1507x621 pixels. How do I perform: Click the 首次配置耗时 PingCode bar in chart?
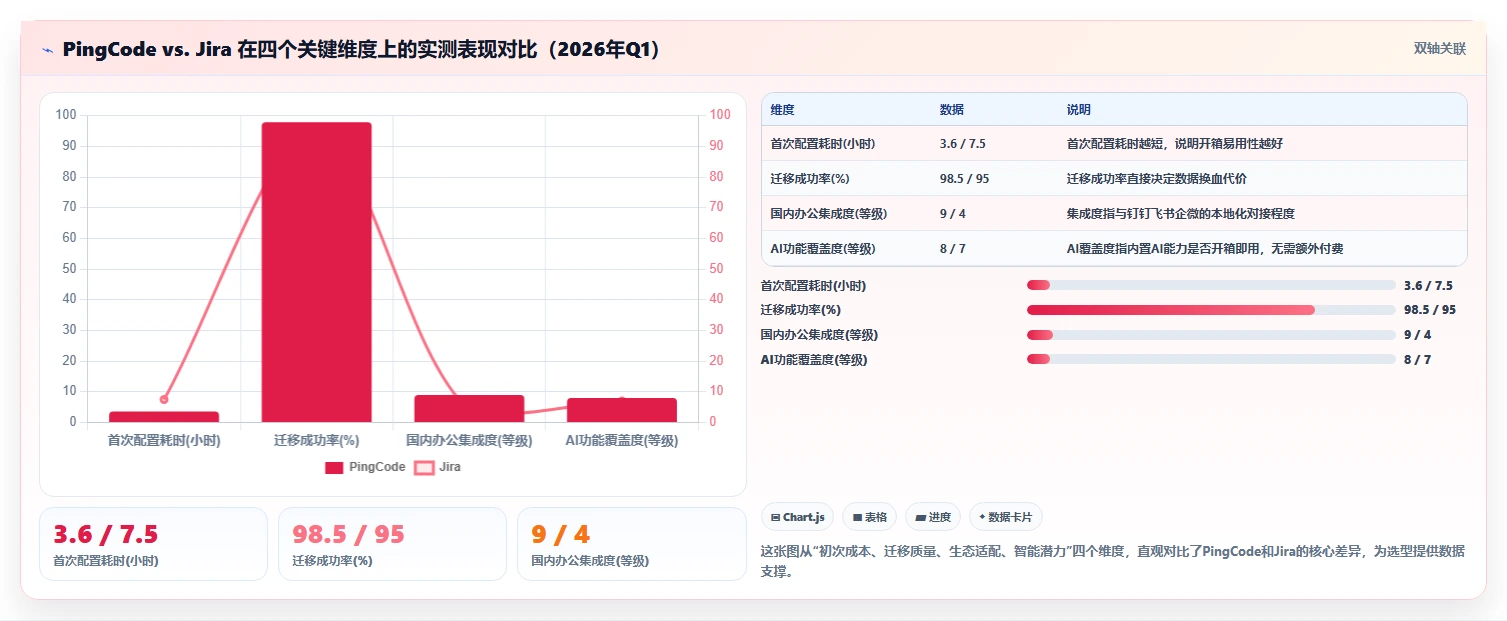click(x=164, y=416)
